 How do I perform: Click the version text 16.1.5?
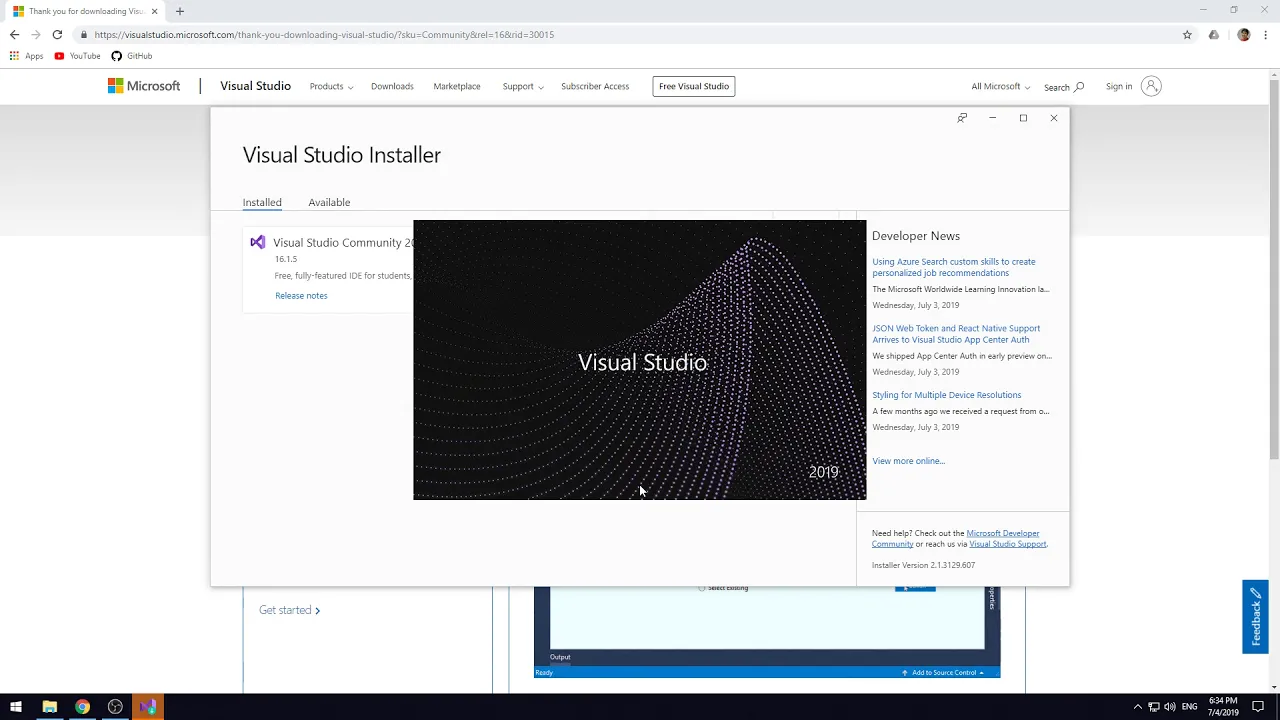pyautogui.click(x=286, y=259)
